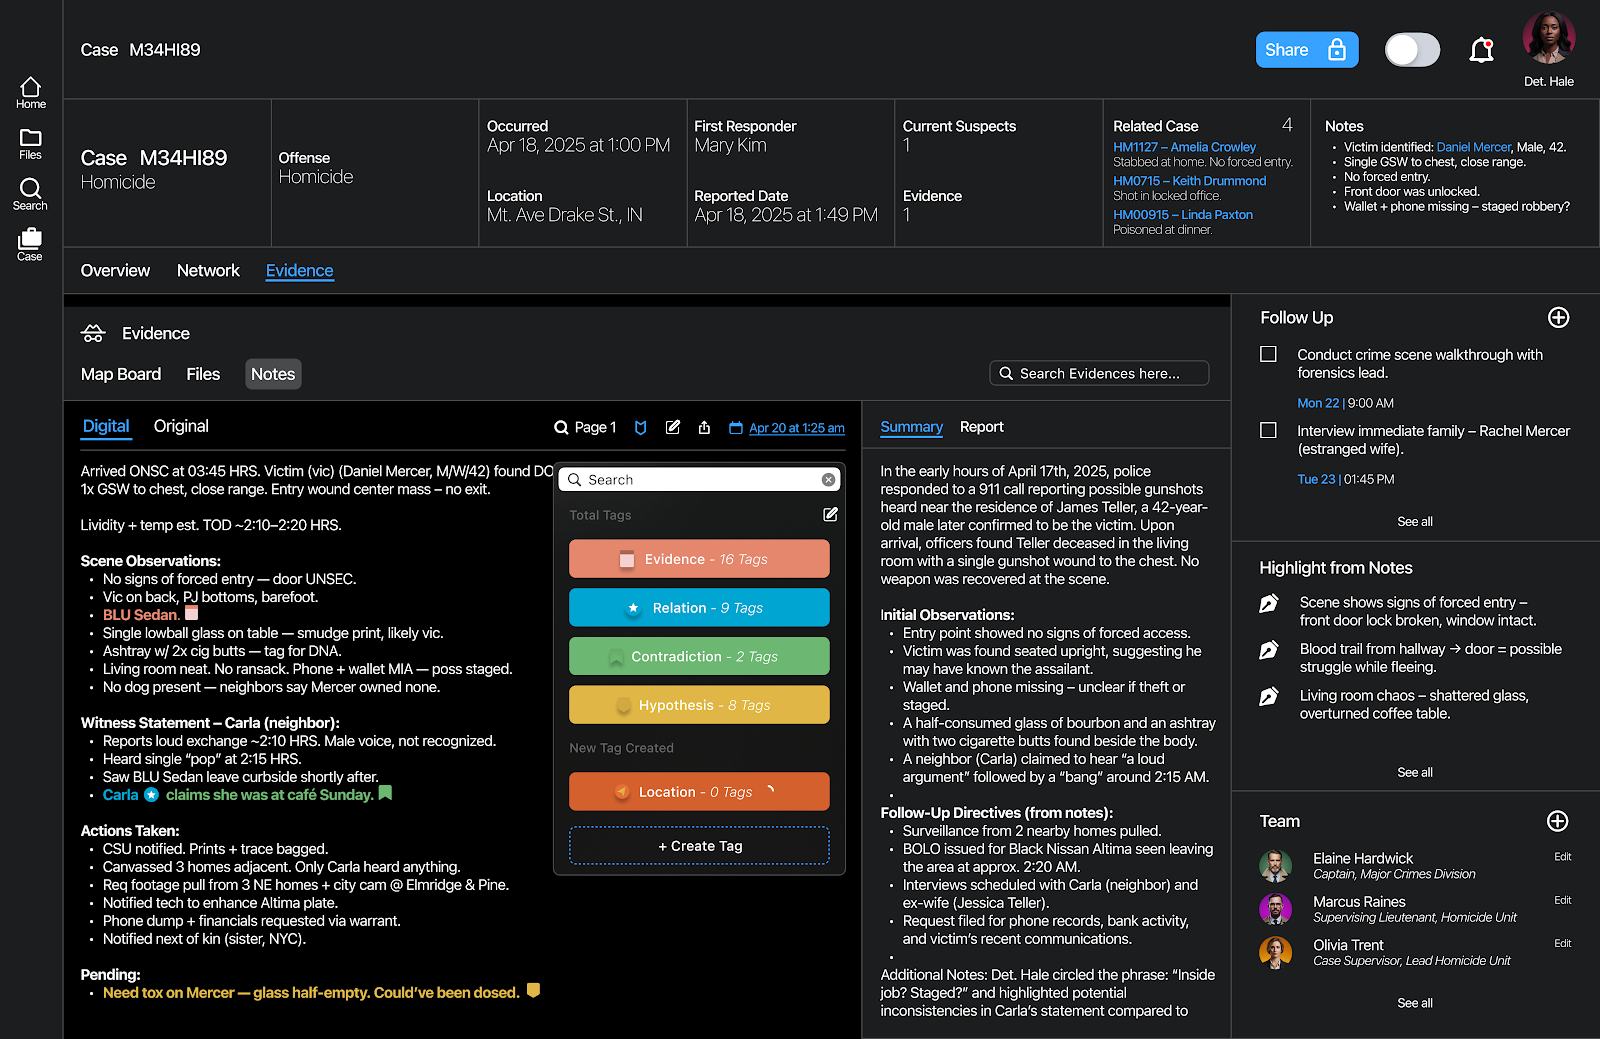Open the Files sub-tab in Evidence
Viewport: 1600px width, 1039px height.
203,374
